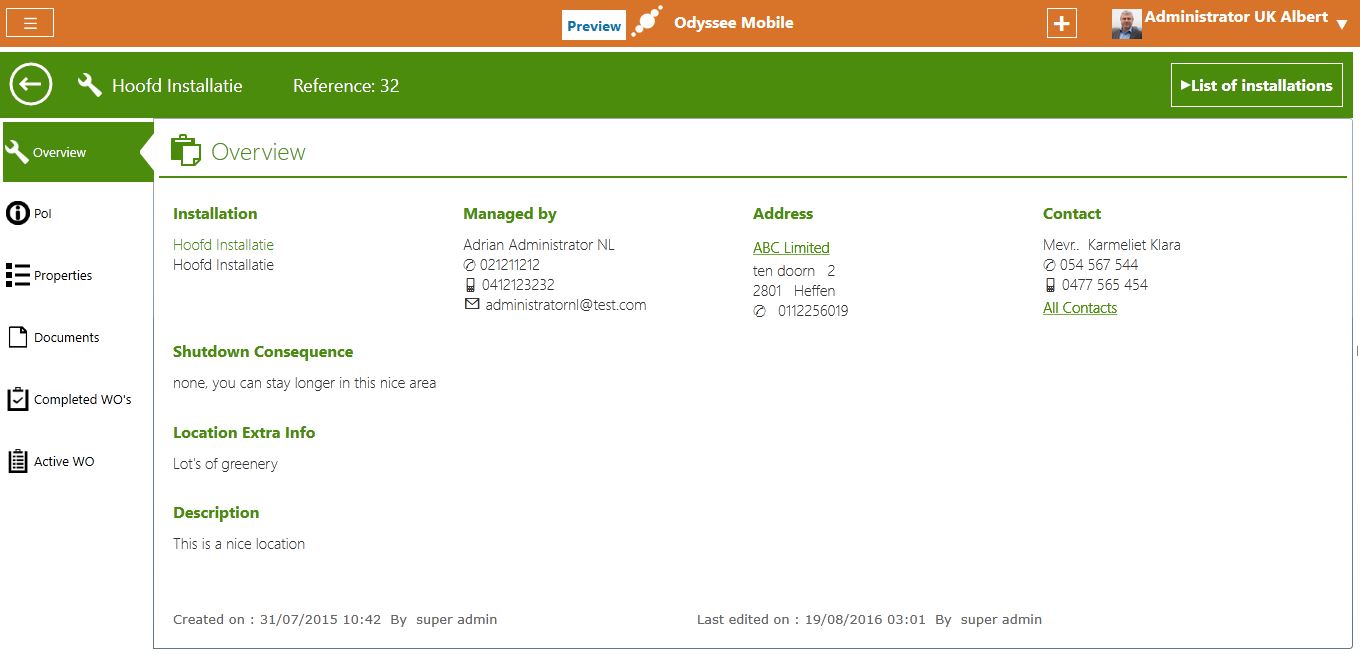This screenshot has height=655, width=1360.
Task: Click the wrench icon in header
Action: 90,85
